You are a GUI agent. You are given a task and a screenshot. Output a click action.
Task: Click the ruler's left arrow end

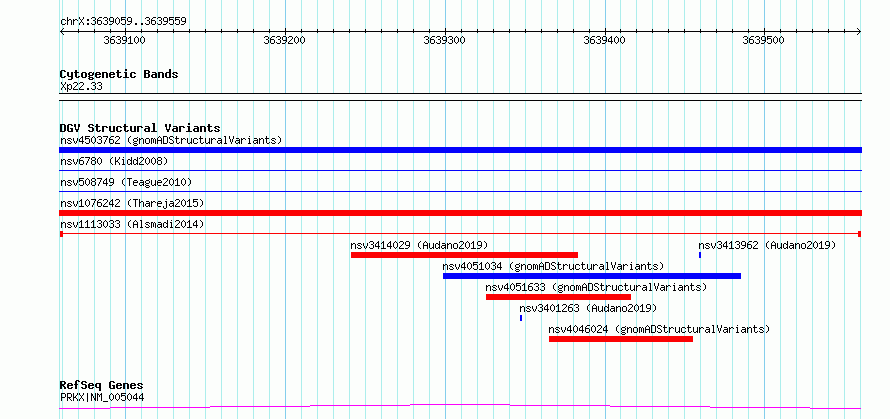click(62, 32)
